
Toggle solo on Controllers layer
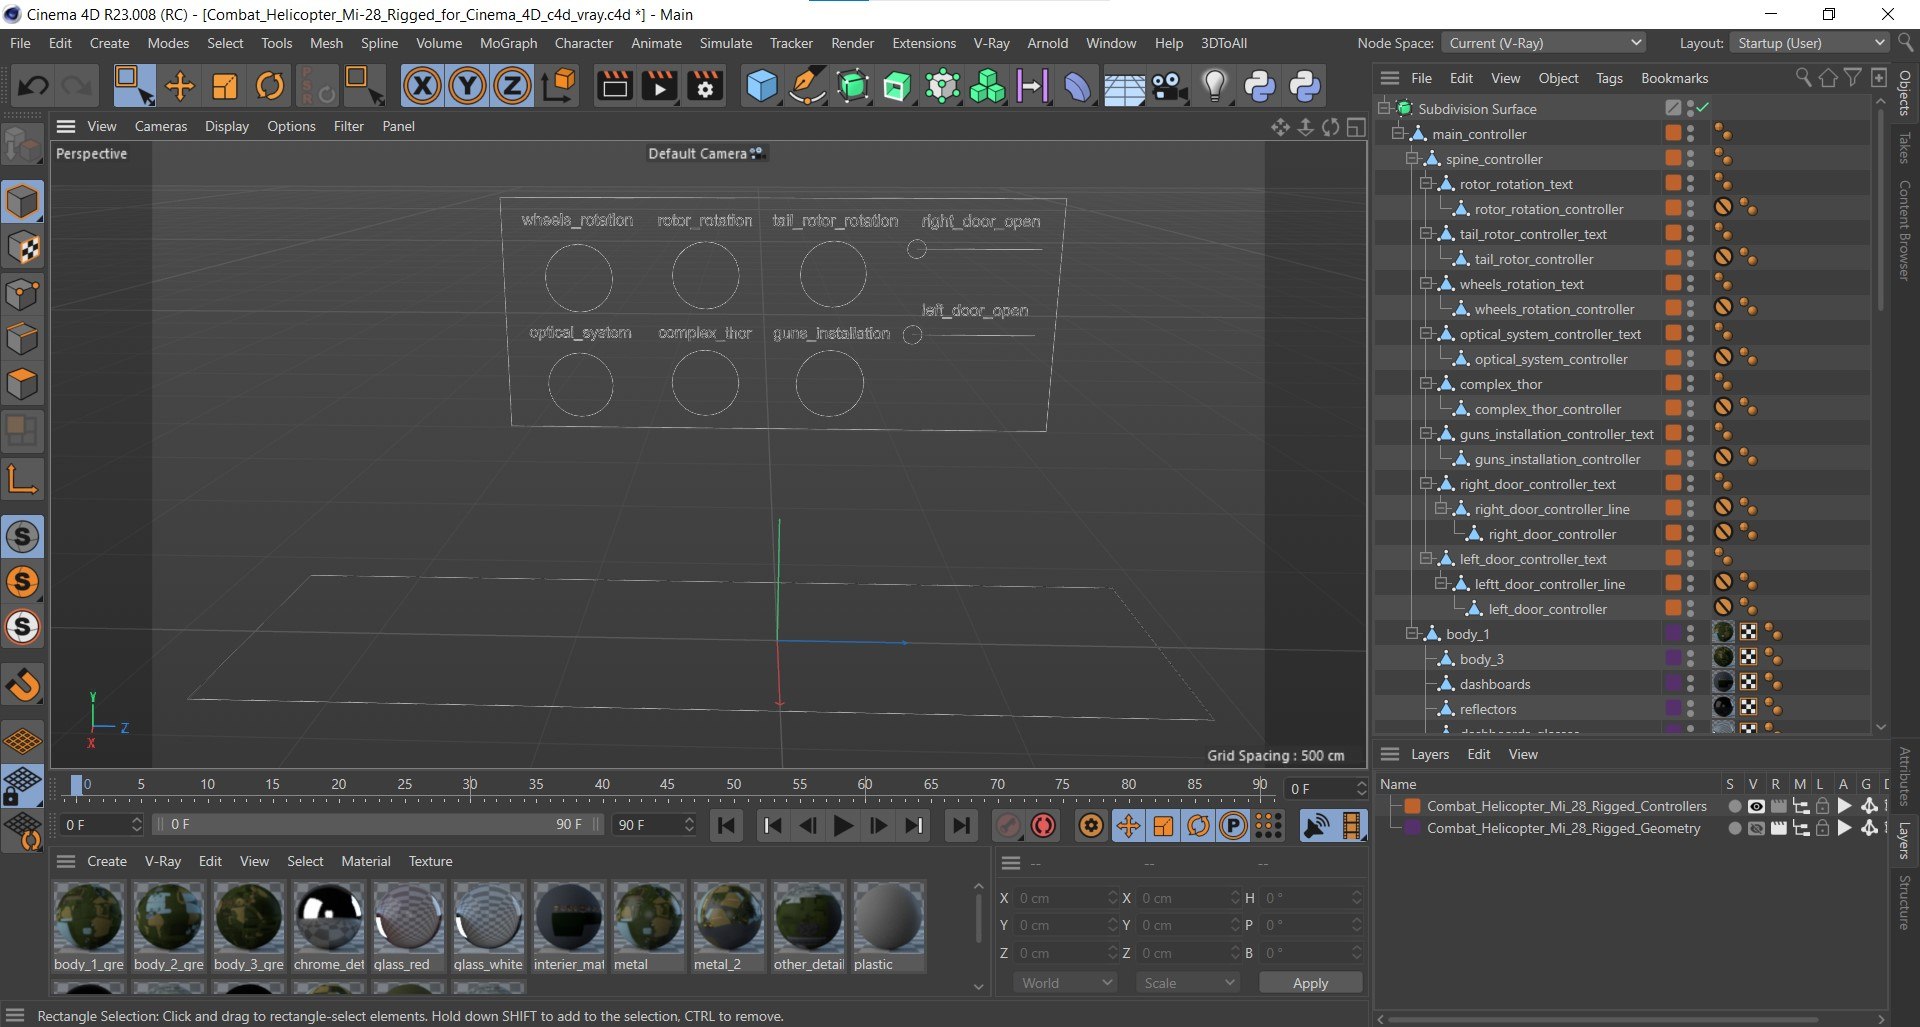tap(1734, 806)
